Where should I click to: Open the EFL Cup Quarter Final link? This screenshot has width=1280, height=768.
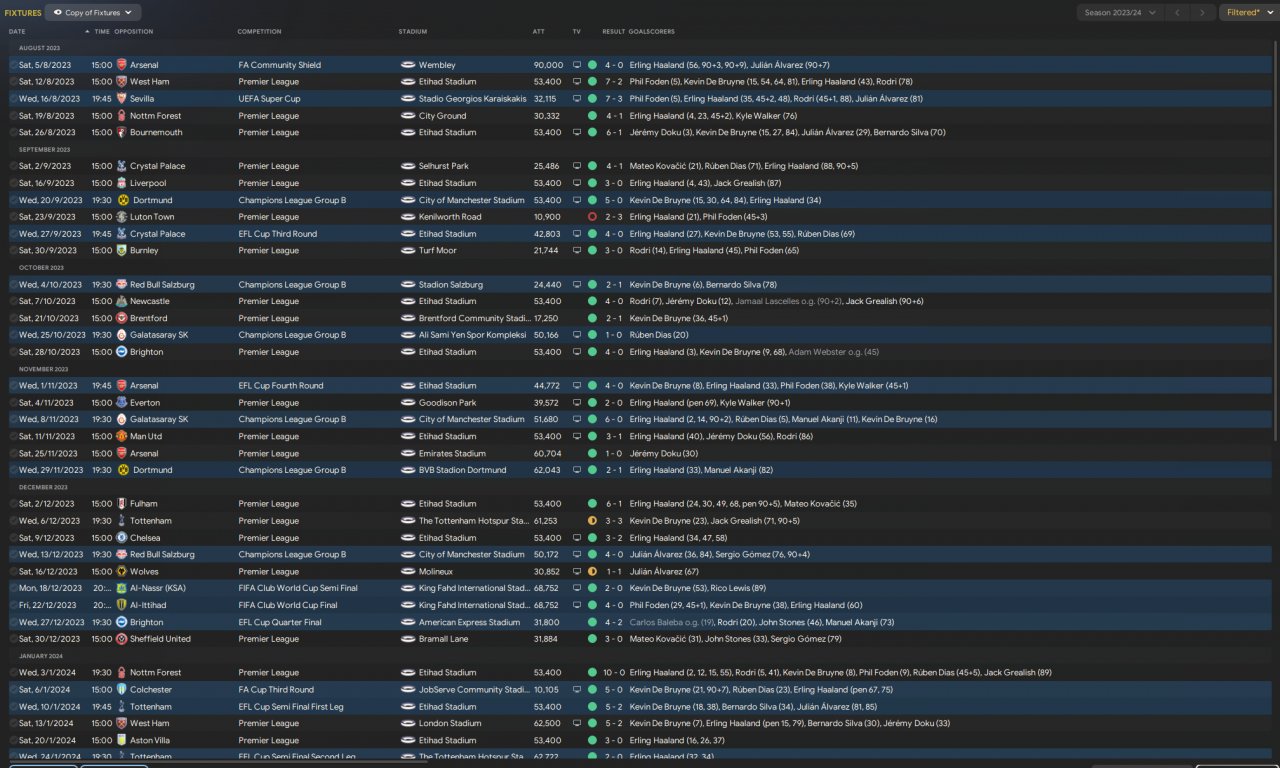[280, 622]
